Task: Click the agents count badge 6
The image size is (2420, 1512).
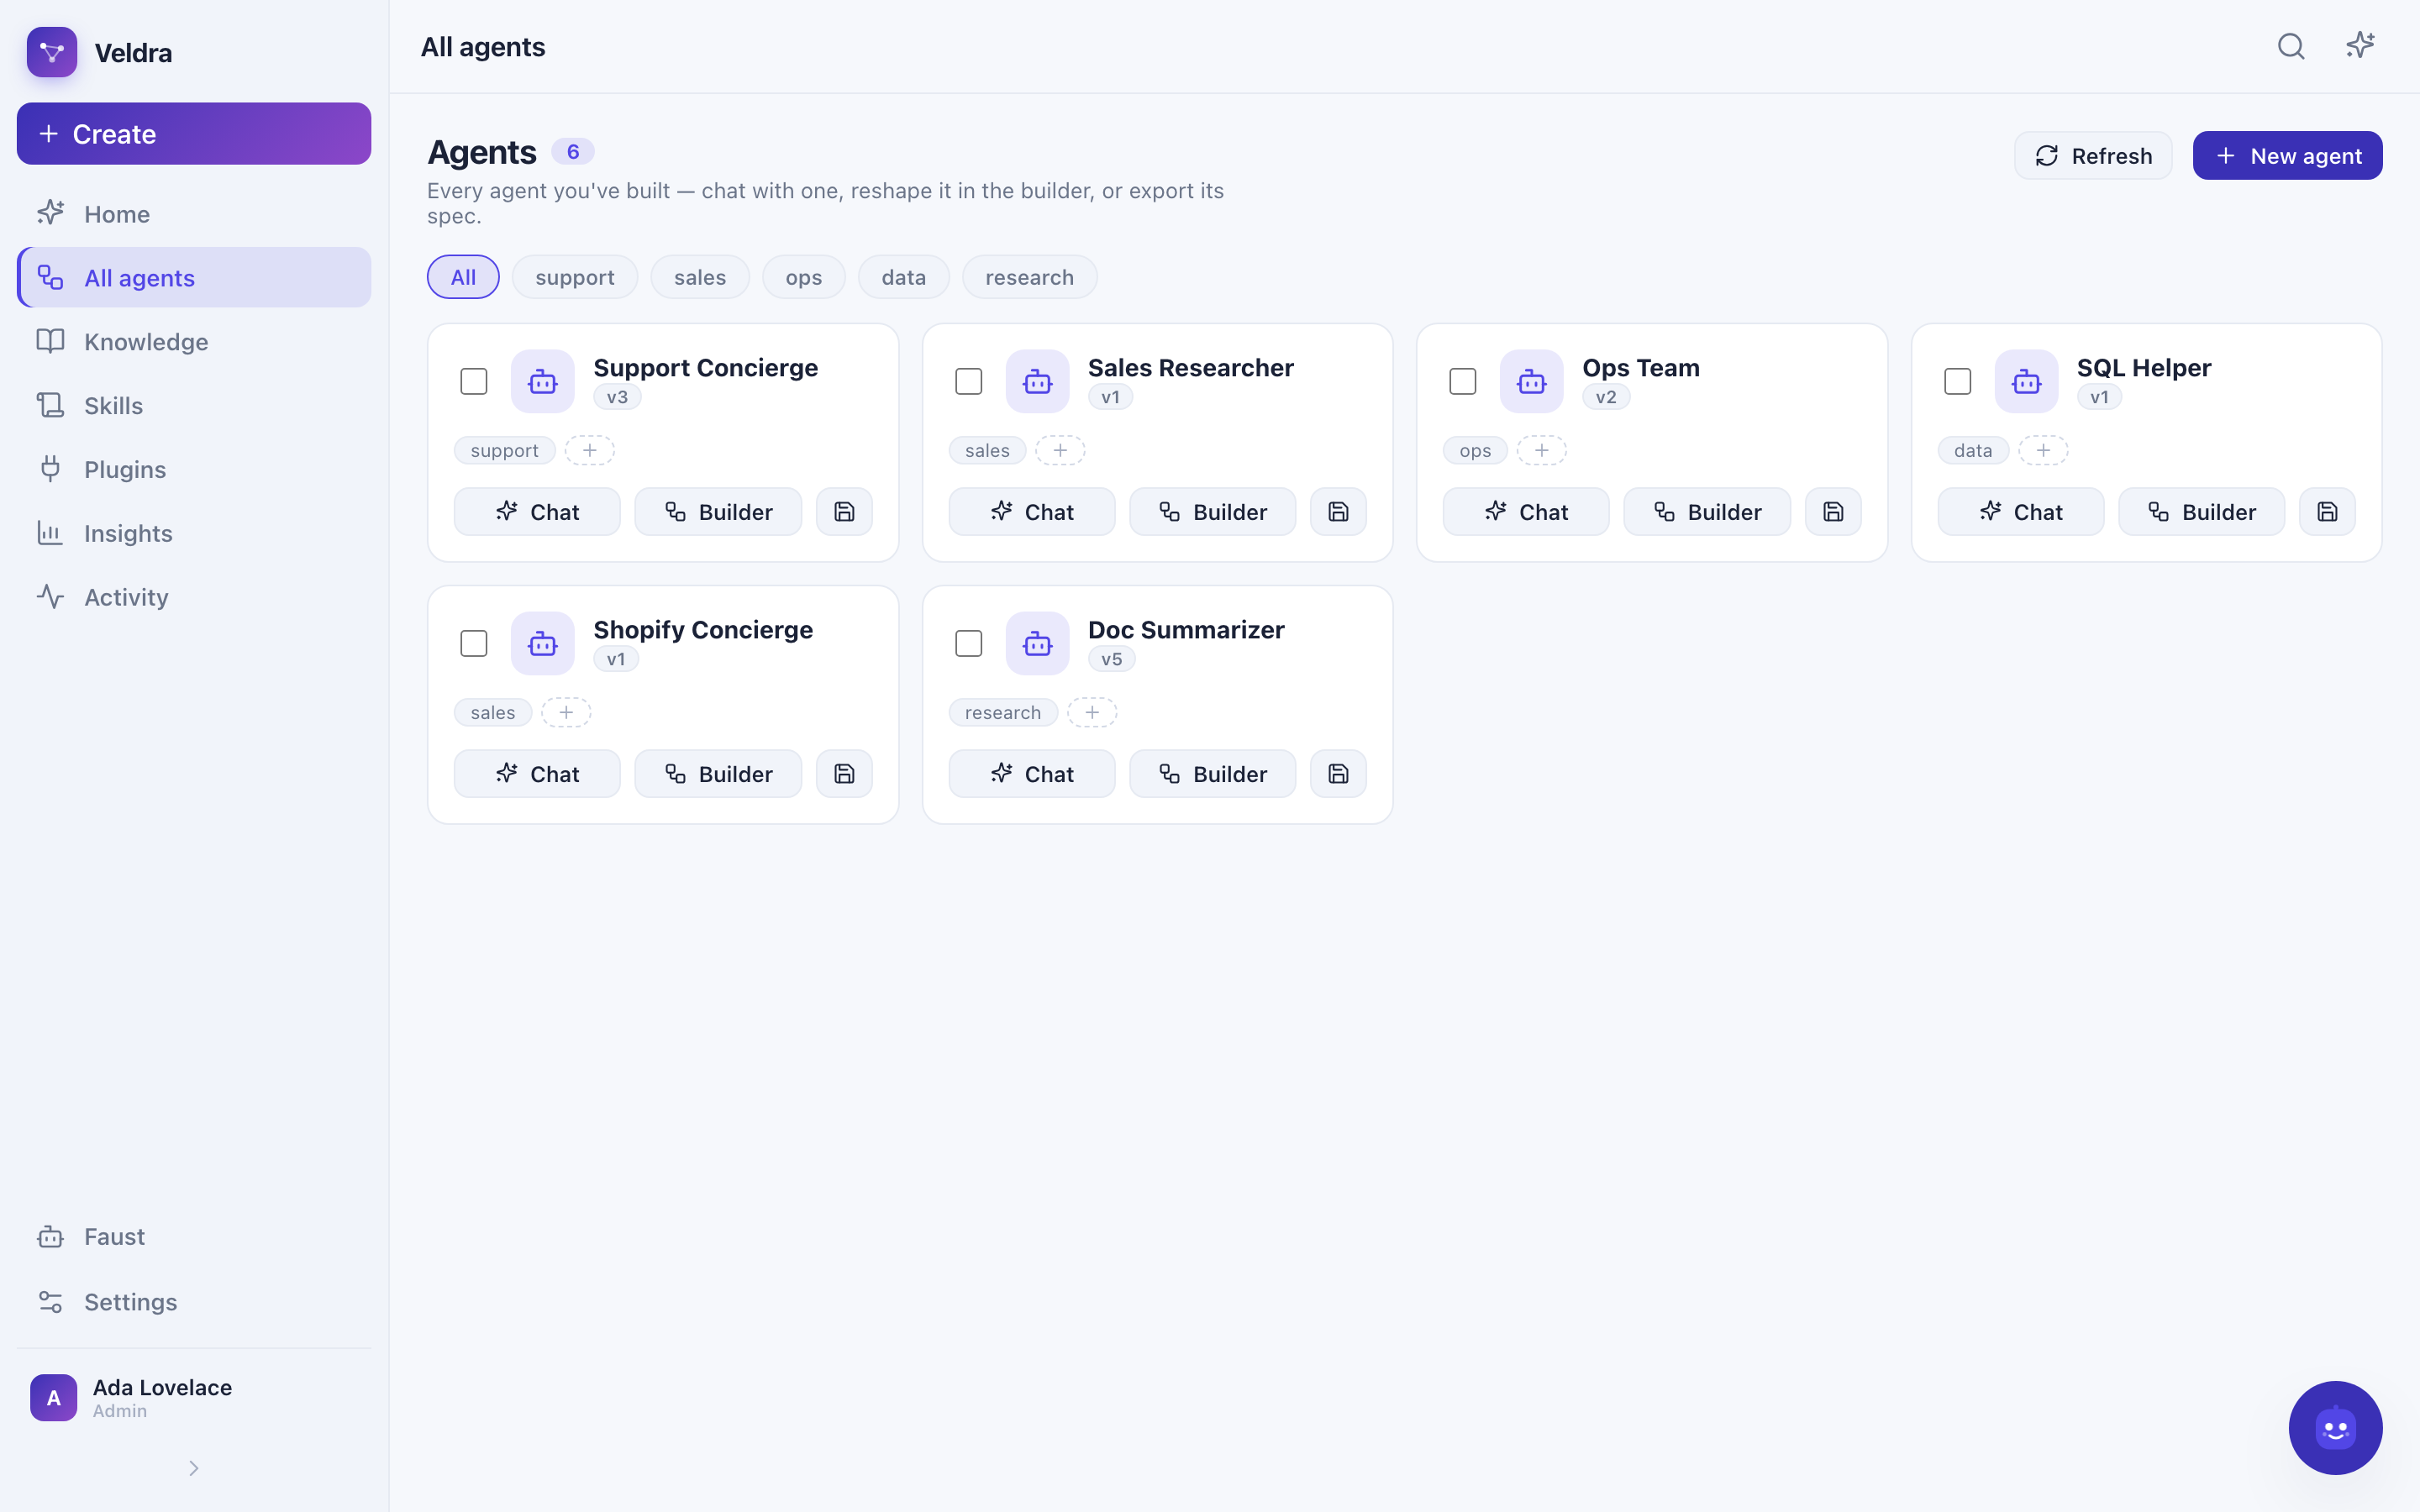Action: pos(573,152)
